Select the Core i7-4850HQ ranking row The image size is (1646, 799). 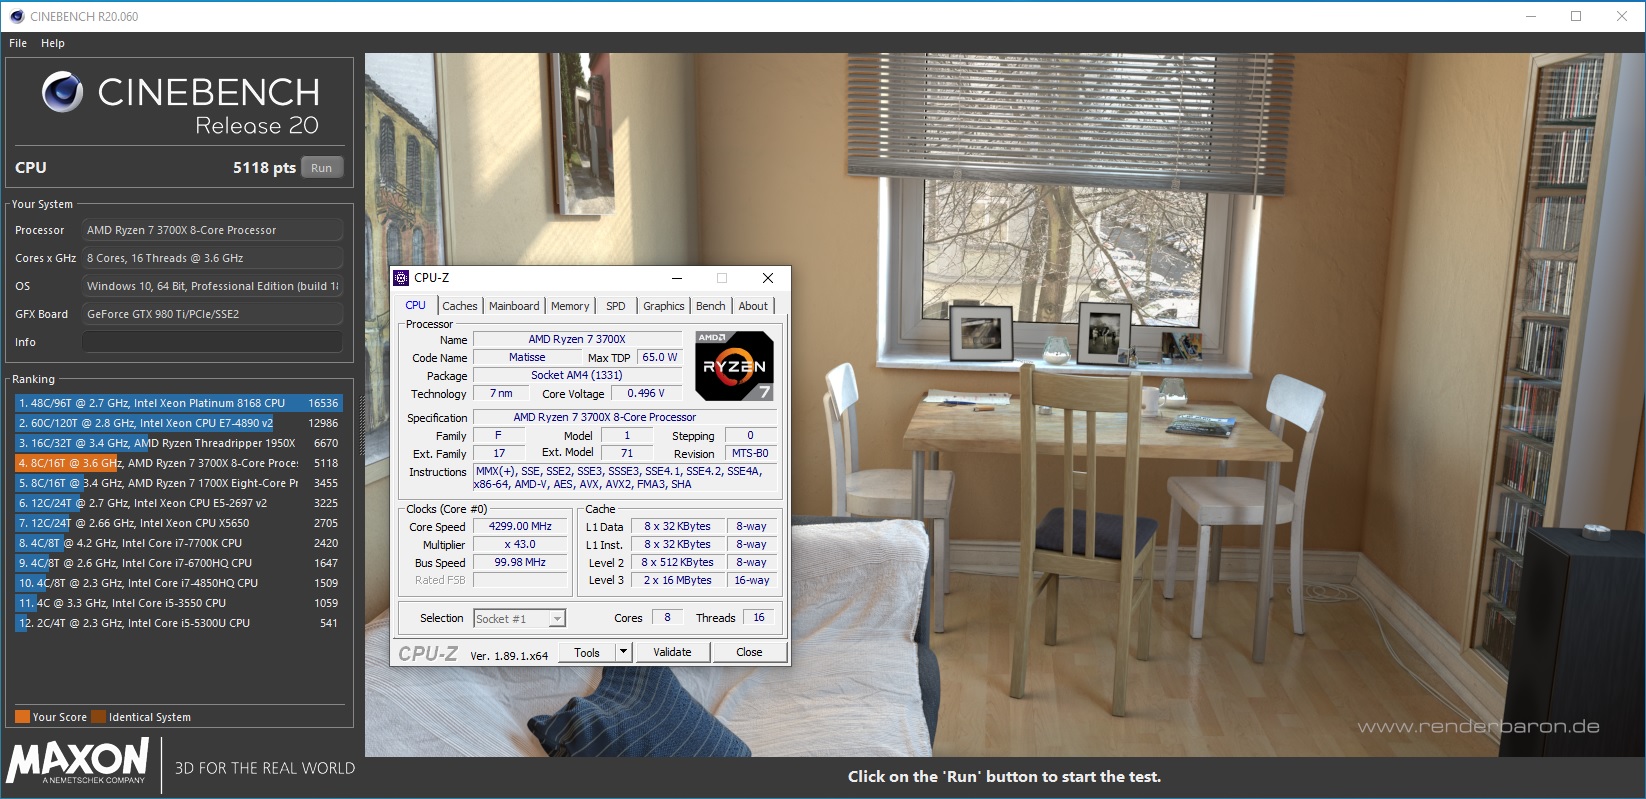pyautogui.click(x=178, y=583)
